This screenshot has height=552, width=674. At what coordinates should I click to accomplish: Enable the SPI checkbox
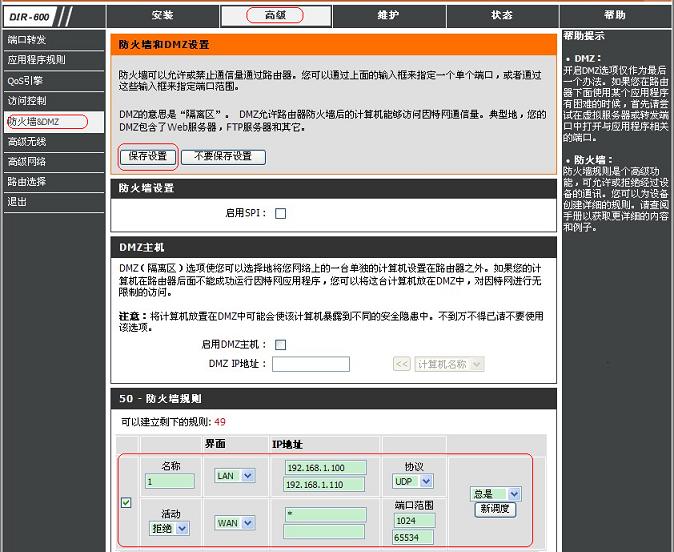click(281, 213)
